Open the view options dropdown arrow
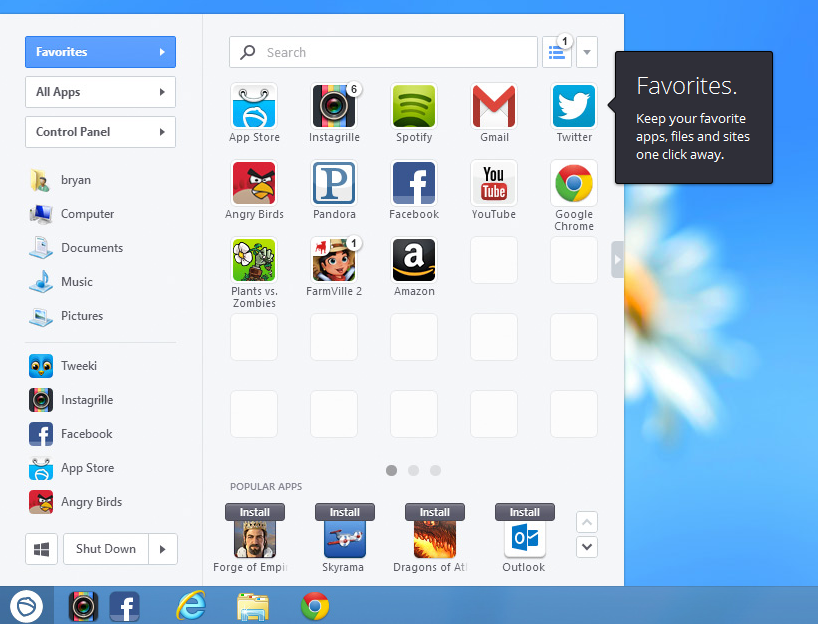The height and width of the screenshot is (624, 818). [587, 52]
